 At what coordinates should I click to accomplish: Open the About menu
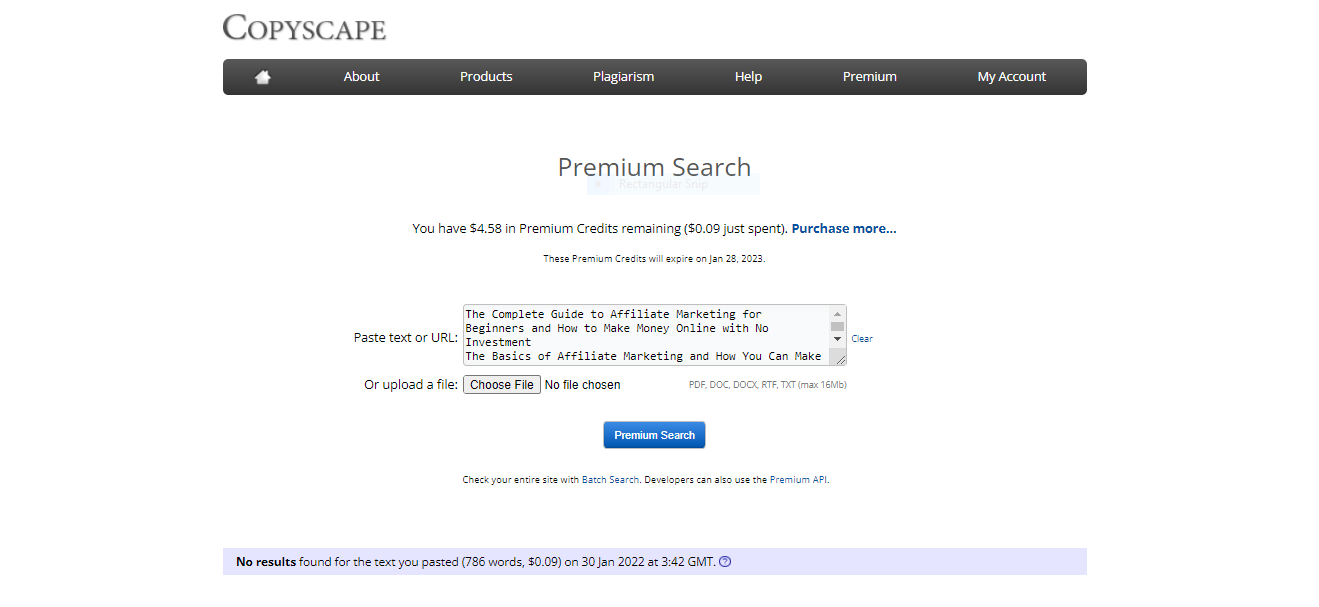point(361,76)
